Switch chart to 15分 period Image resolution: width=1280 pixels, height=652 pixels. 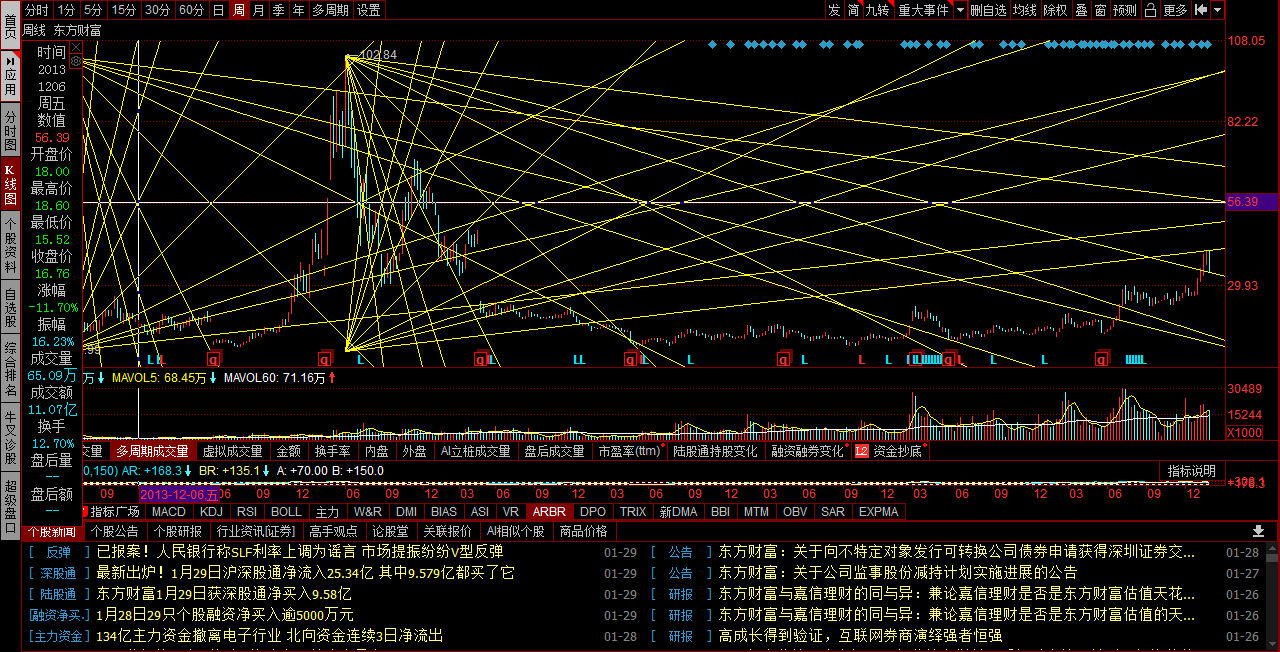[124, 10]
